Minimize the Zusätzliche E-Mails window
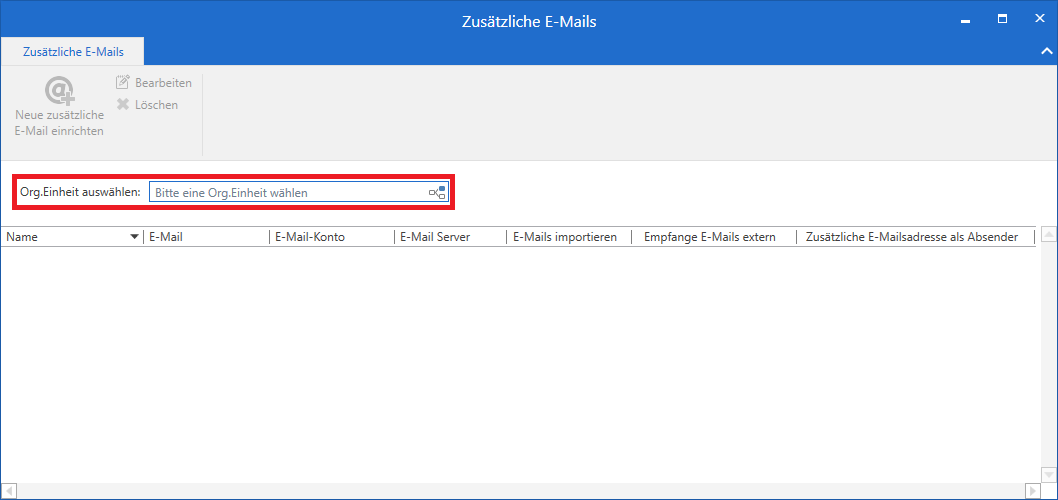Viewport: 1058px width, 500px height. [965, 19]
